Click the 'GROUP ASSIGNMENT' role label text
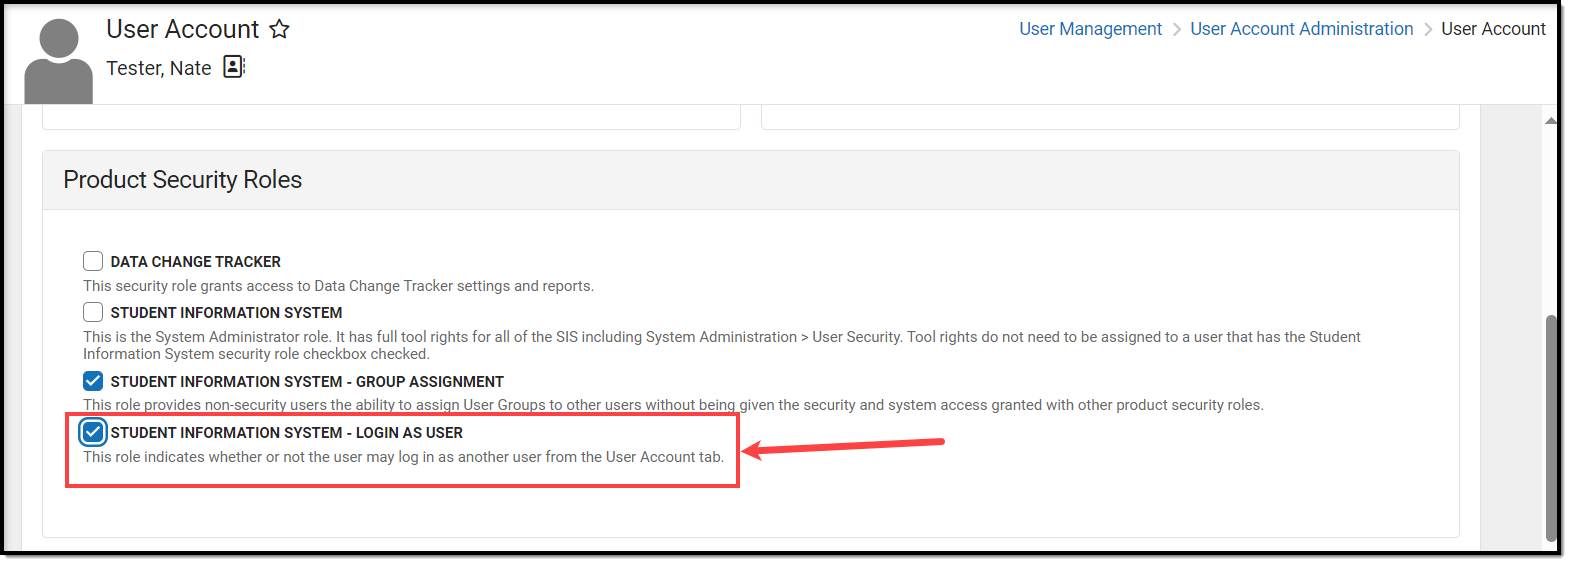The height and width of the screenshot is (563, 1569). (307, 382)
